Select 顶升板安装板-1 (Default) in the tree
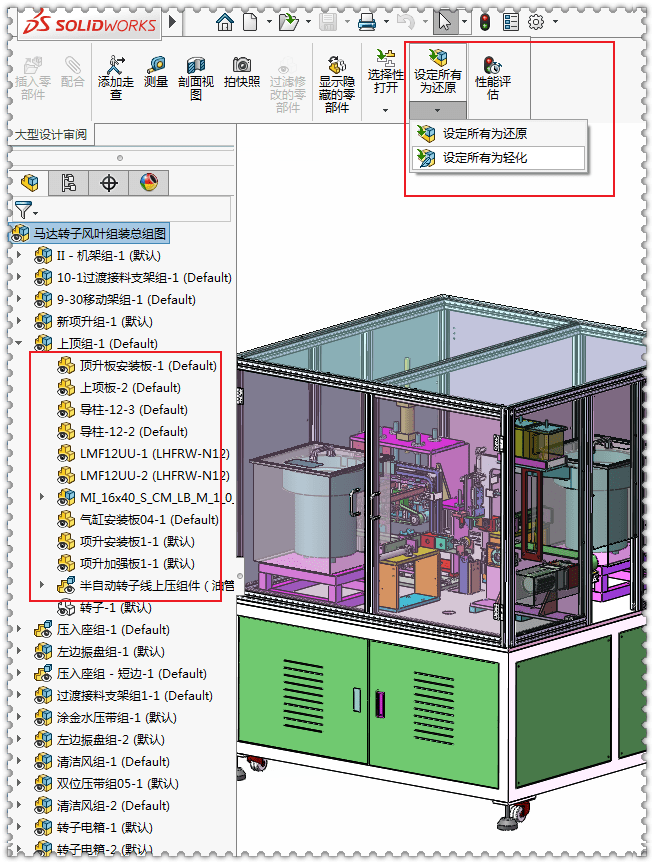The image size is (654, 864). click(x=138, y=365)
